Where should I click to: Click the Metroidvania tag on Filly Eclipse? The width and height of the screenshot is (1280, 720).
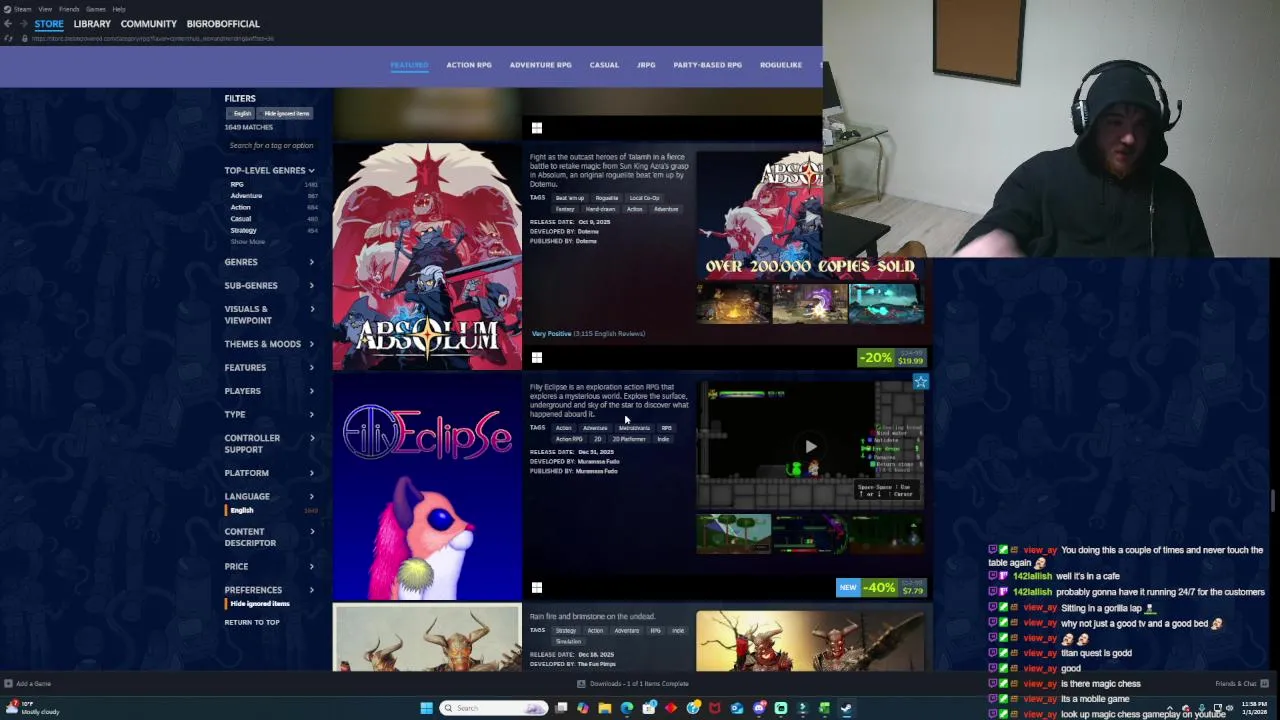click(634, 428)
